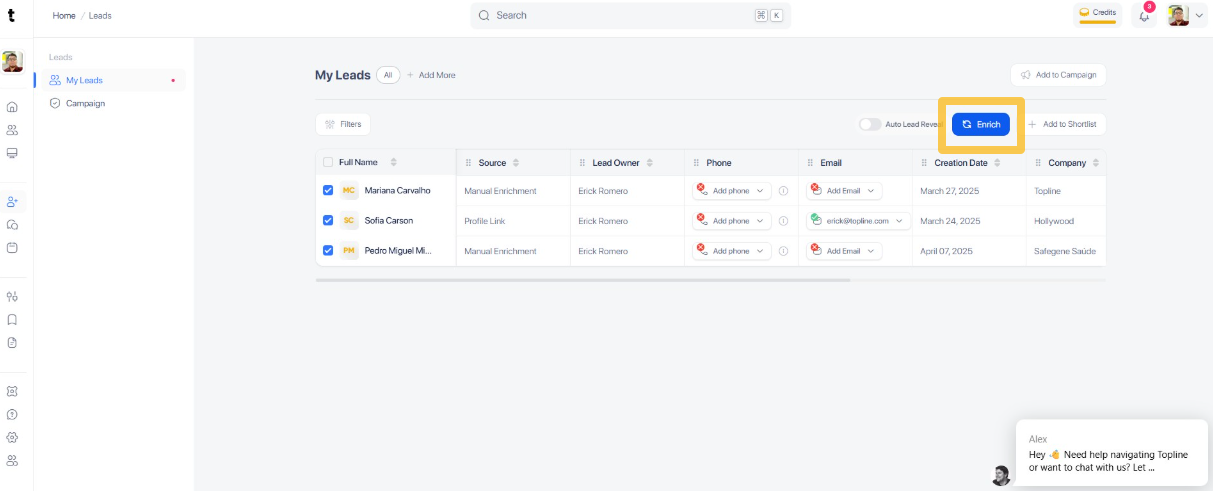The image size is (1213, 491).
Task: Focus the Search field in the top bar
Action: pos(630,15)
